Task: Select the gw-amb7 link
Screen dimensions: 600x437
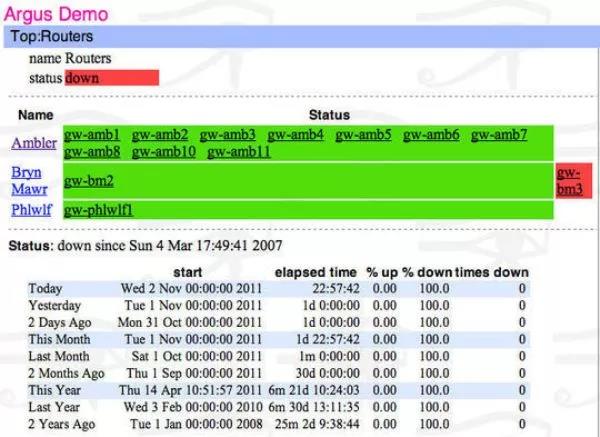Action: click(499, 135)
